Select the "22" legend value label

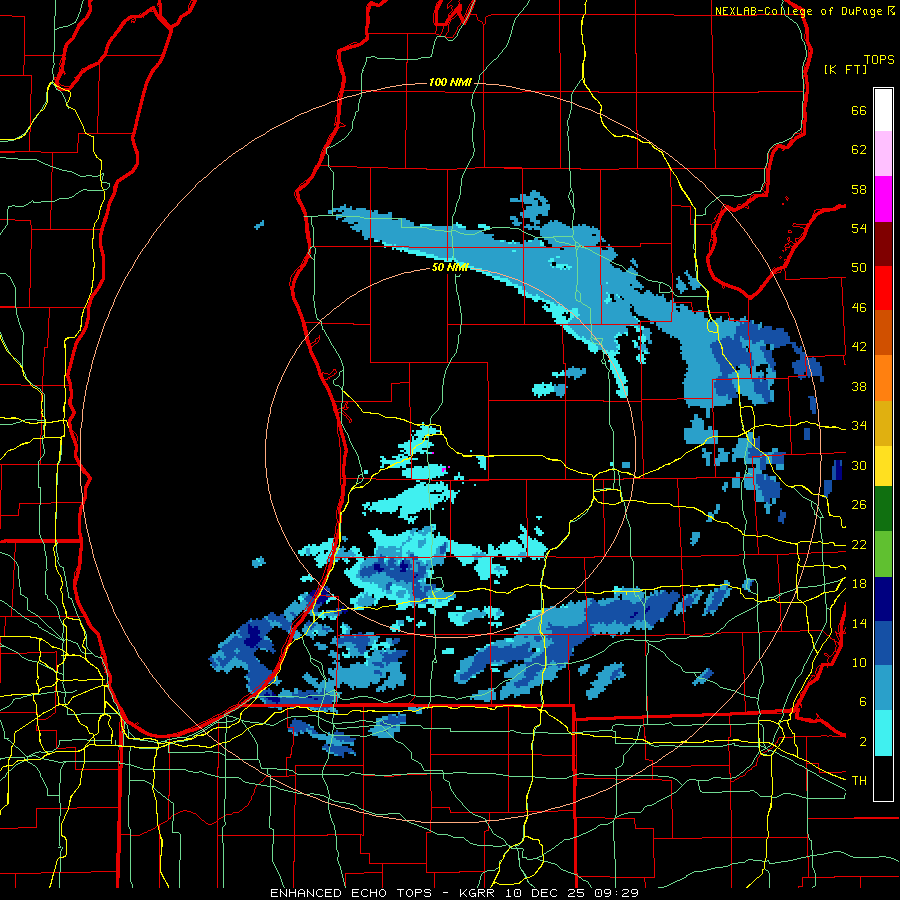point(859,544)
